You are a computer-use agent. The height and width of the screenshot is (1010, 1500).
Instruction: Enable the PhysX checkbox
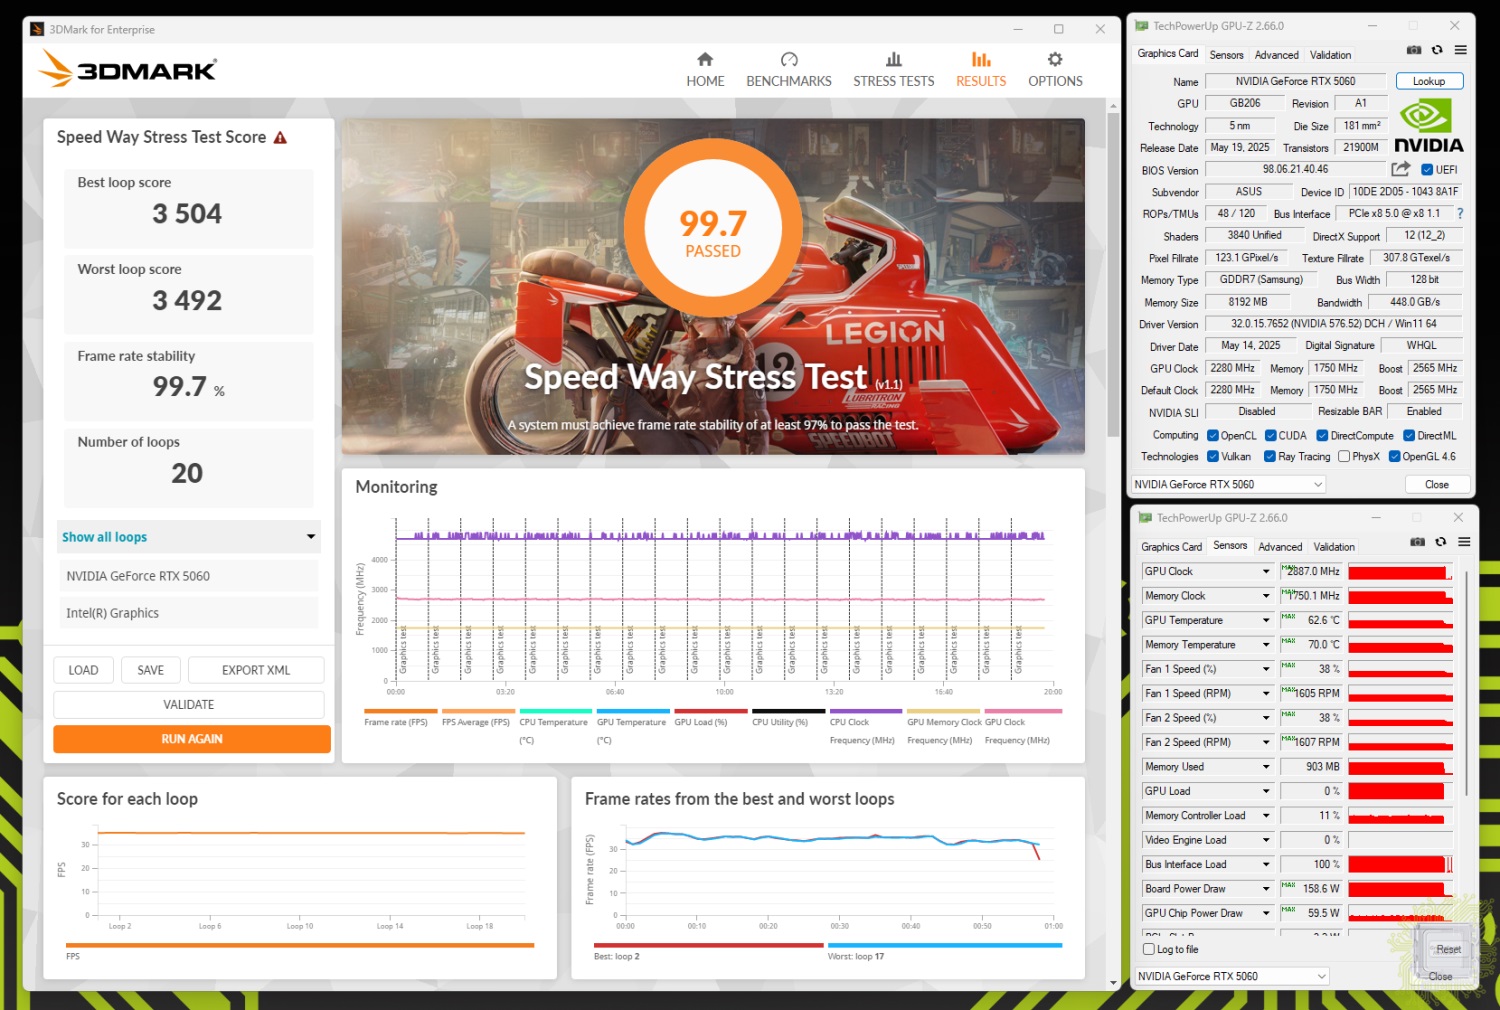1344,457
